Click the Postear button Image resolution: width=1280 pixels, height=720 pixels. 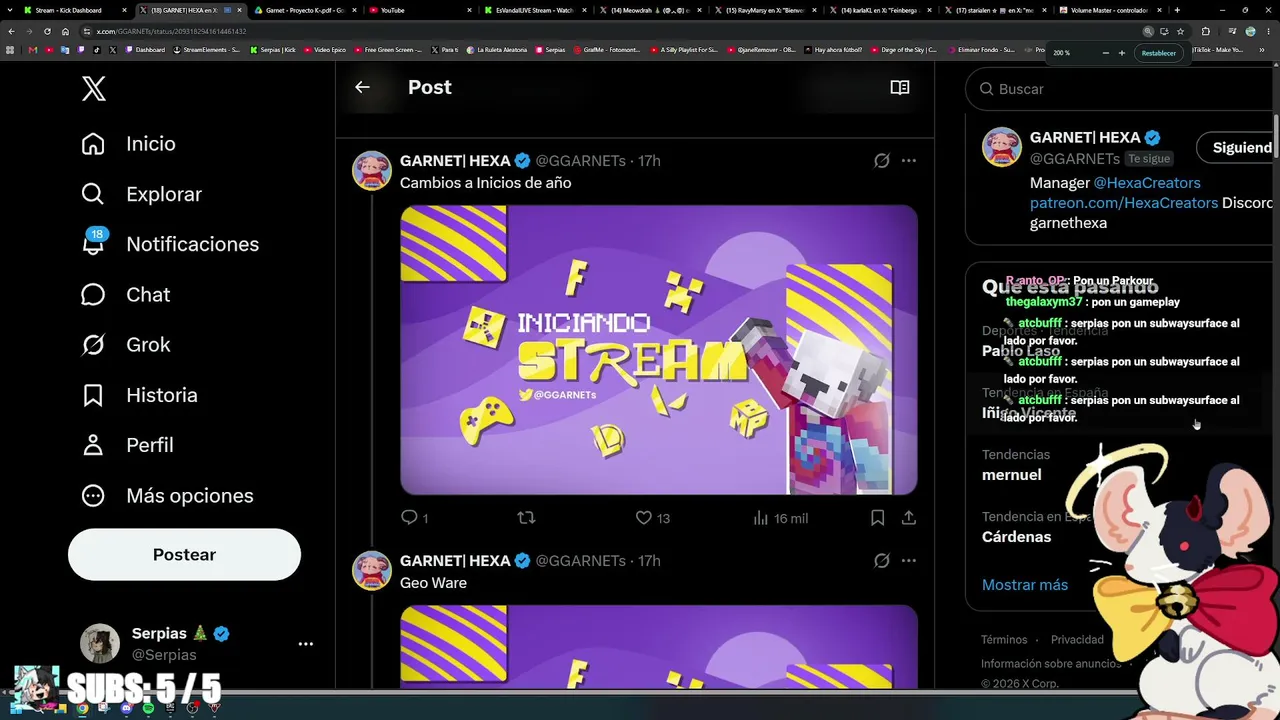tap(184, 555)
